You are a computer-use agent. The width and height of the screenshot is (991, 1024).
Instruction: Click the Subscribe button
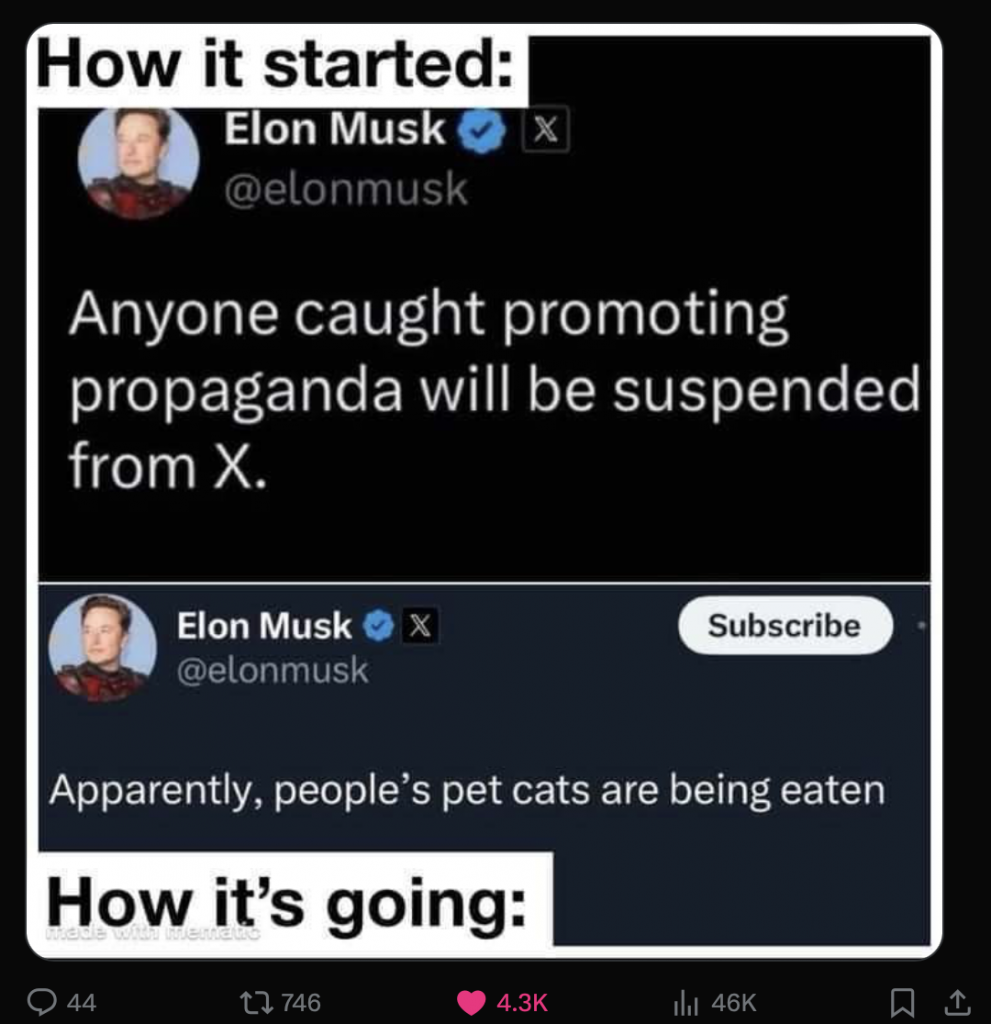point(785,625)
